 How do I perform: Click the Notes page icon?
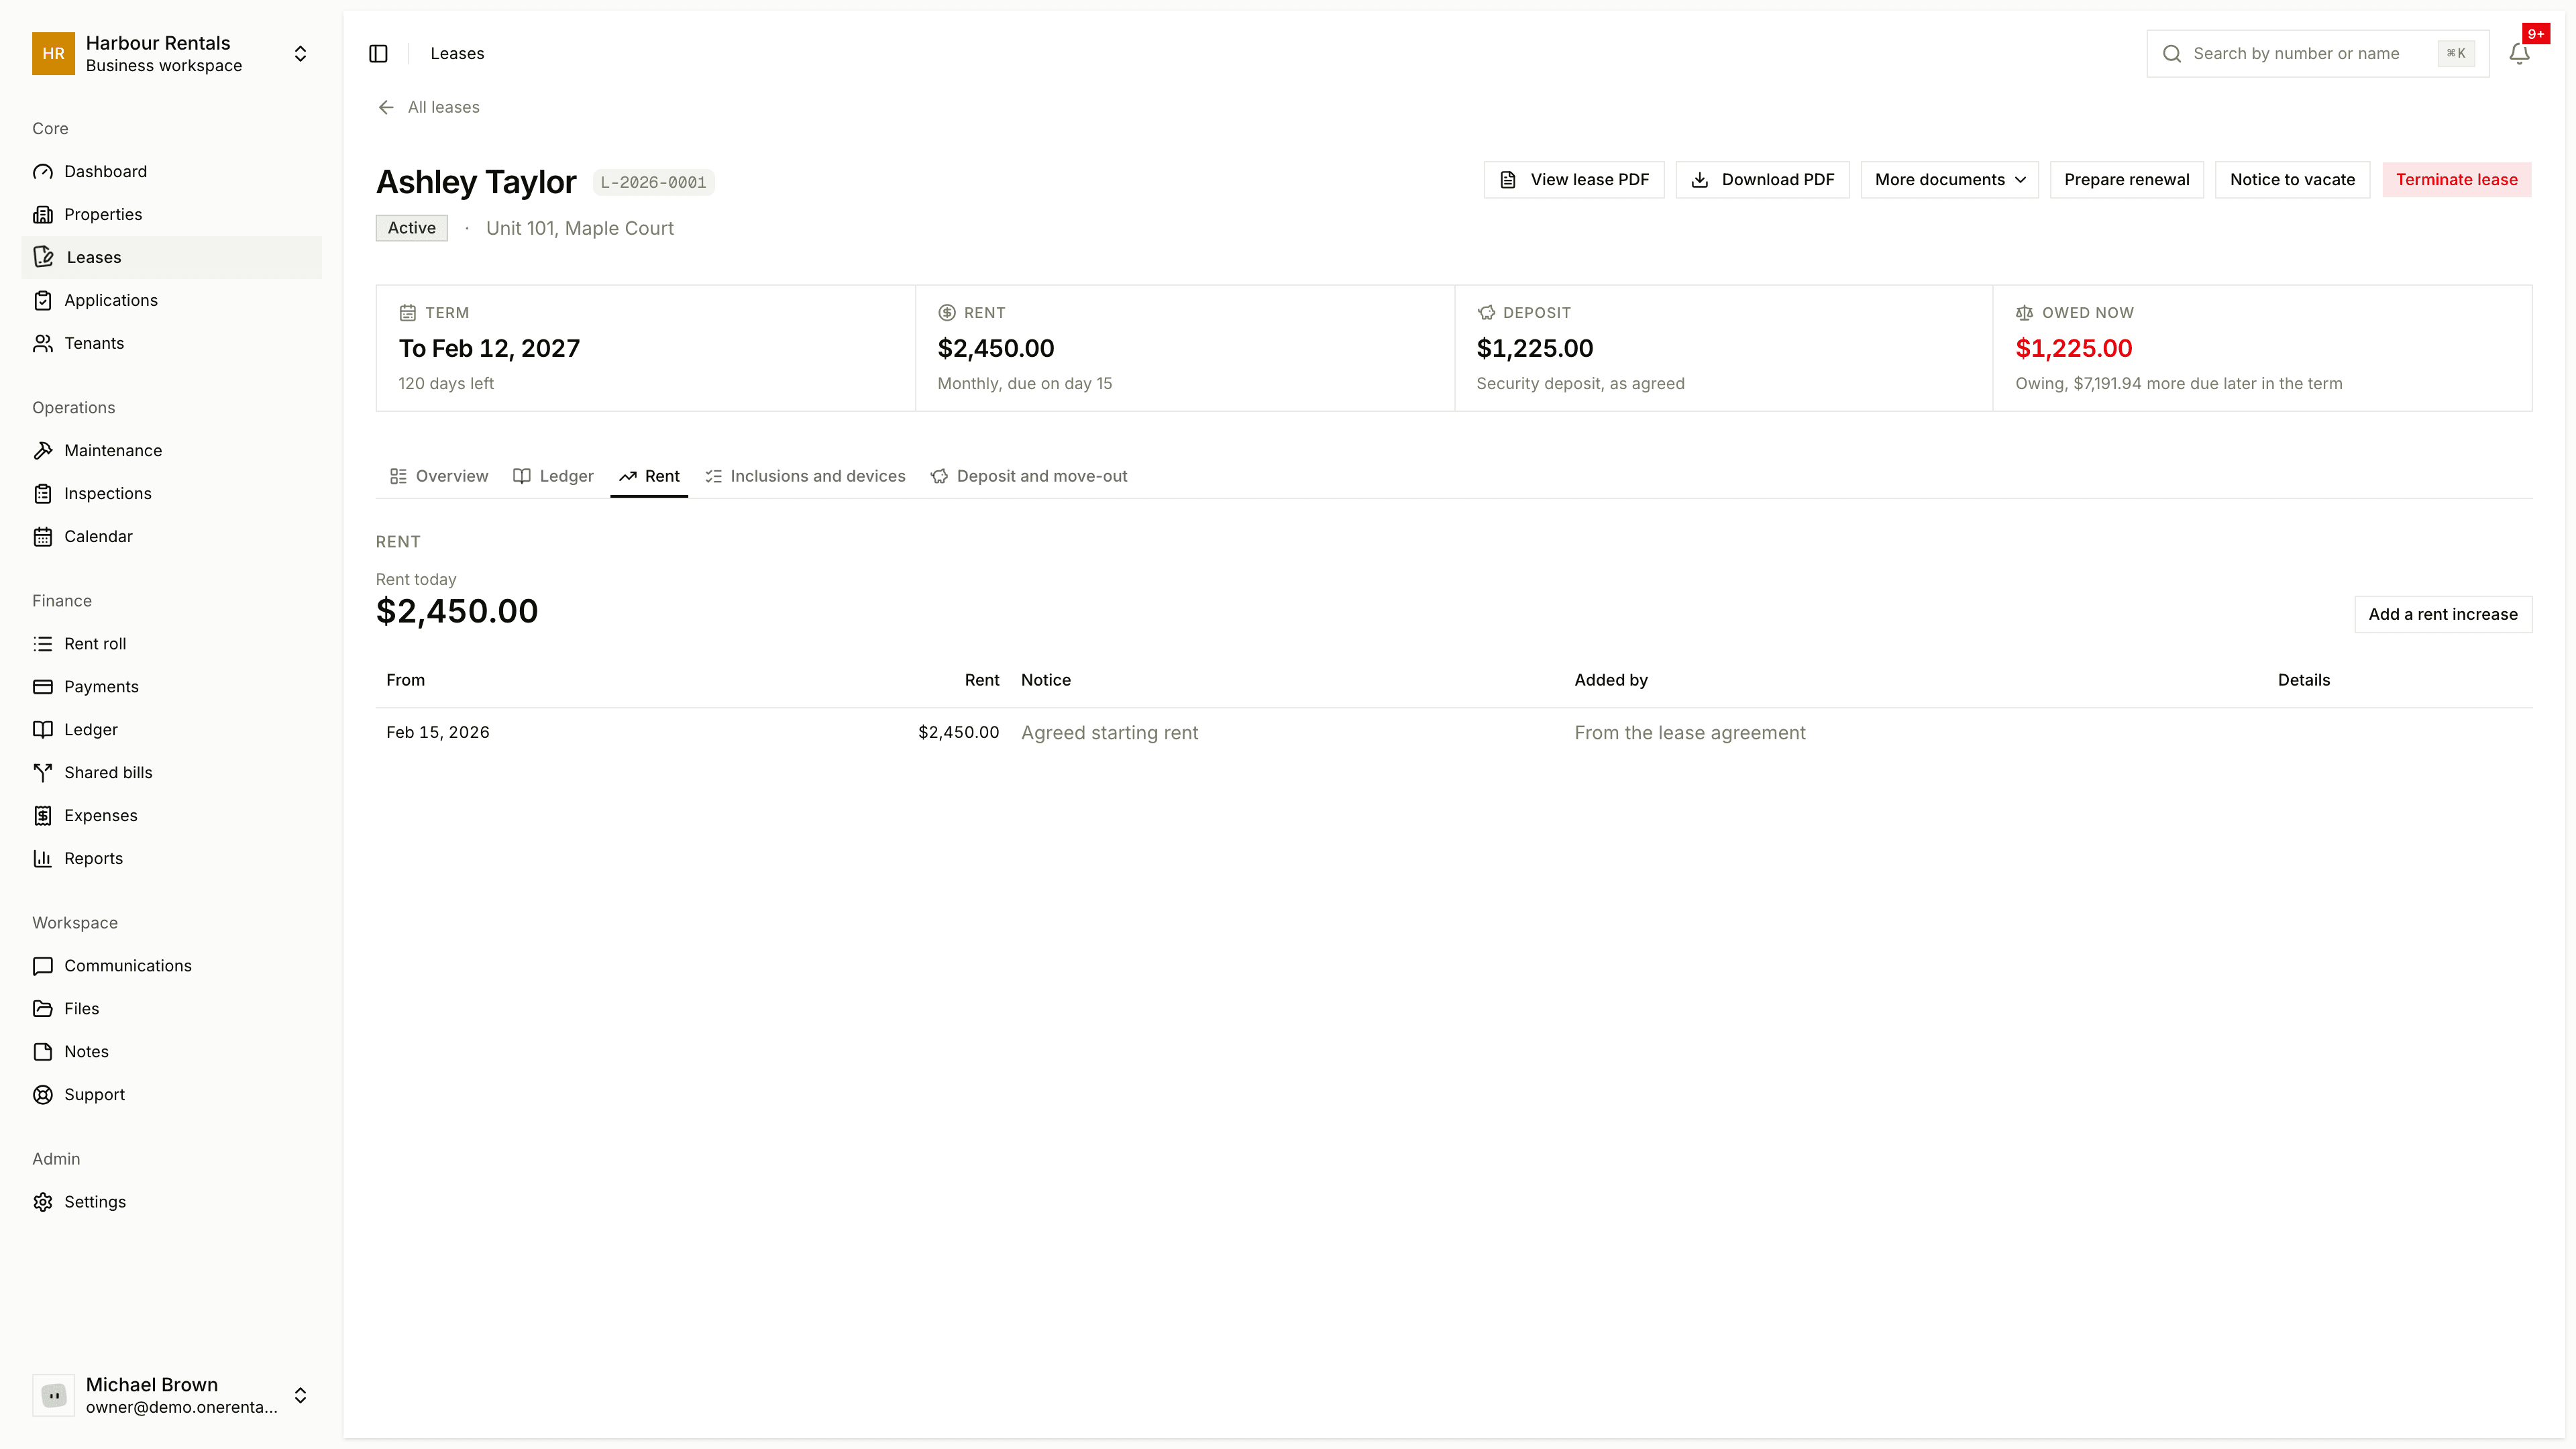[43, 1052]
